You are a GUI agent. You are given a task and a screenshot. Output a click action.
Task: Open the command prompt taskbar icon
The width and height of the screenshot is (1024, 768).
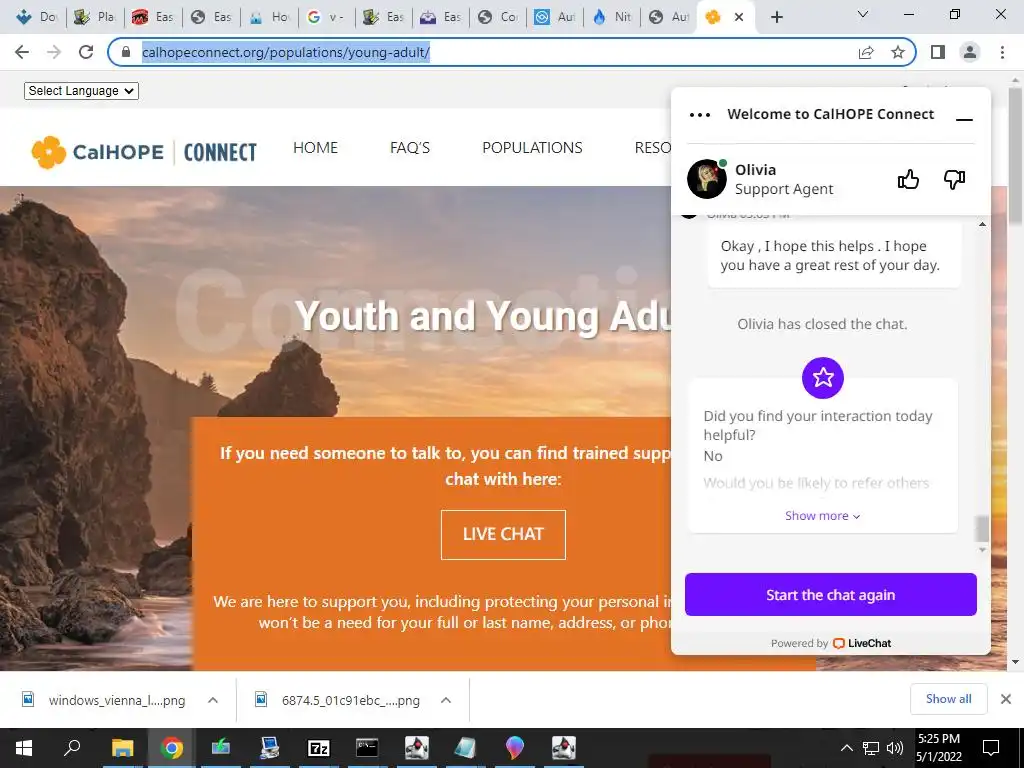(367, 748)
